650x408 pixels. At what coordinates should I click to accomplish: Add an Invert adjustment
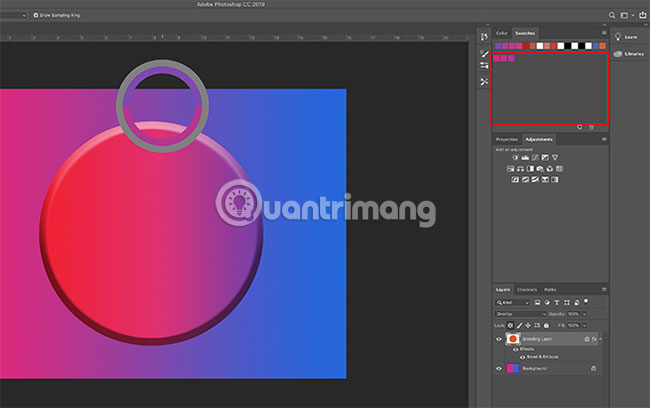click(x=515, y=180)
